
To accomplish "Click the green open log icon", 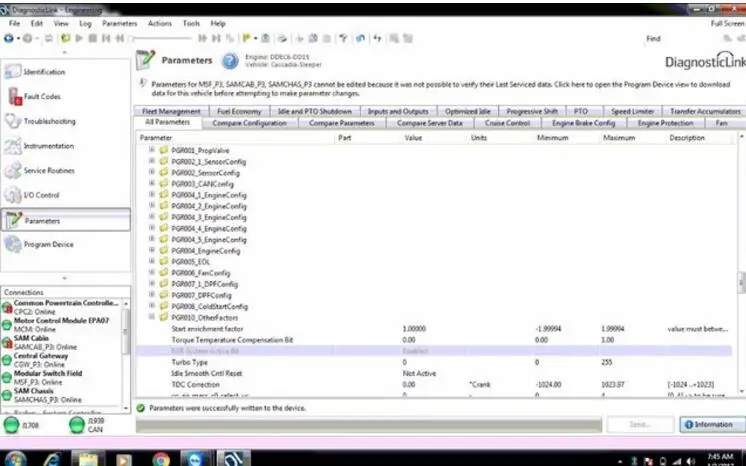I will (66, 39).
